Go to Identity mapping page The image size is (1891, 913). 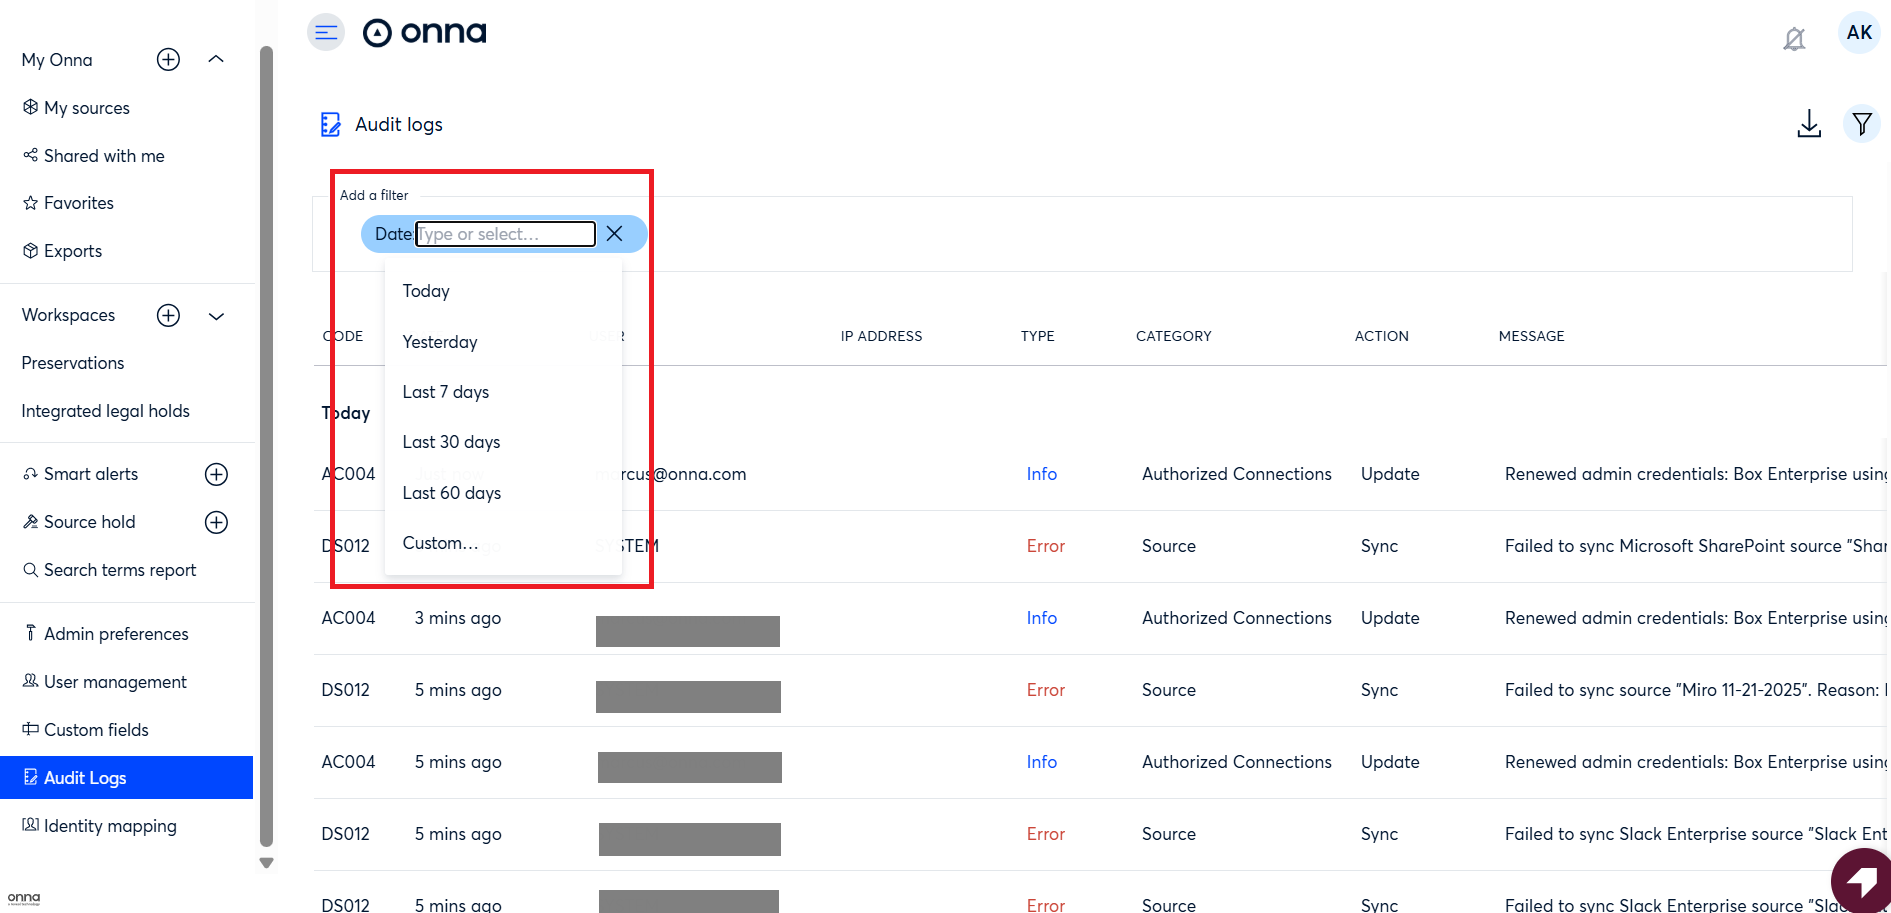click(x=110, y=826)
